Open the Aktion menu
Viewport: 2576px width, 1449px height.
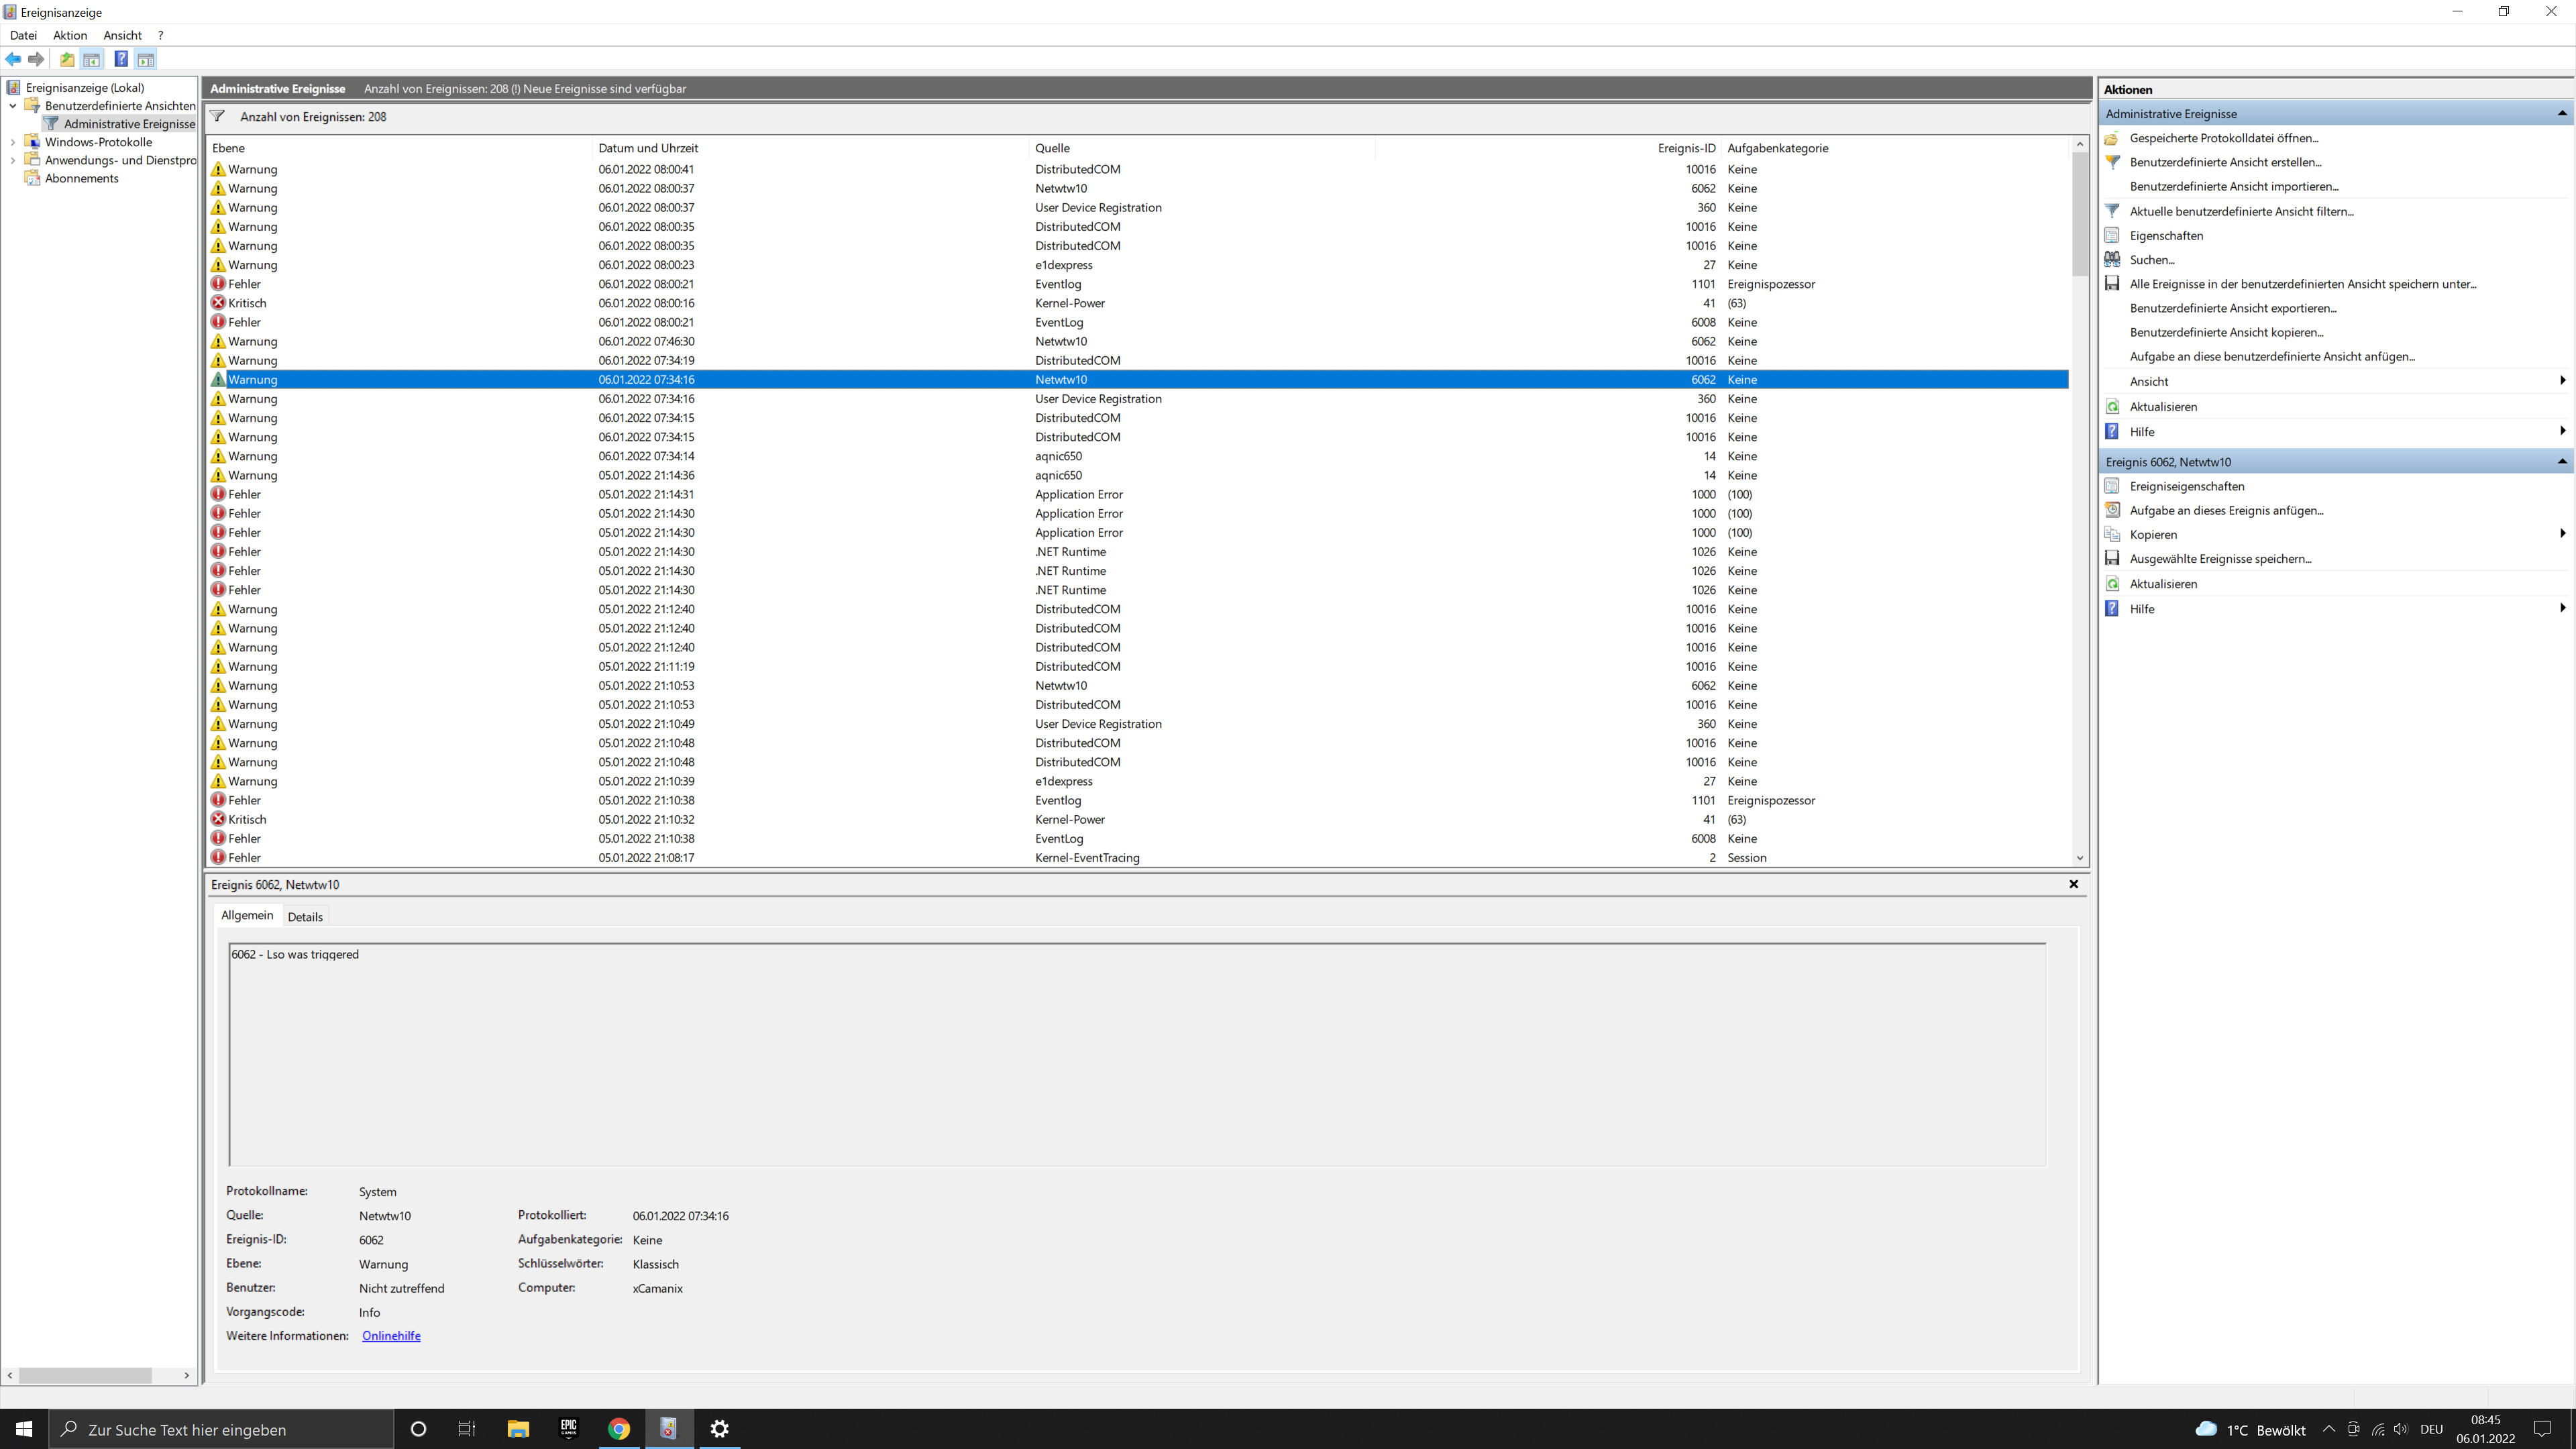click(x=70, y=35)
